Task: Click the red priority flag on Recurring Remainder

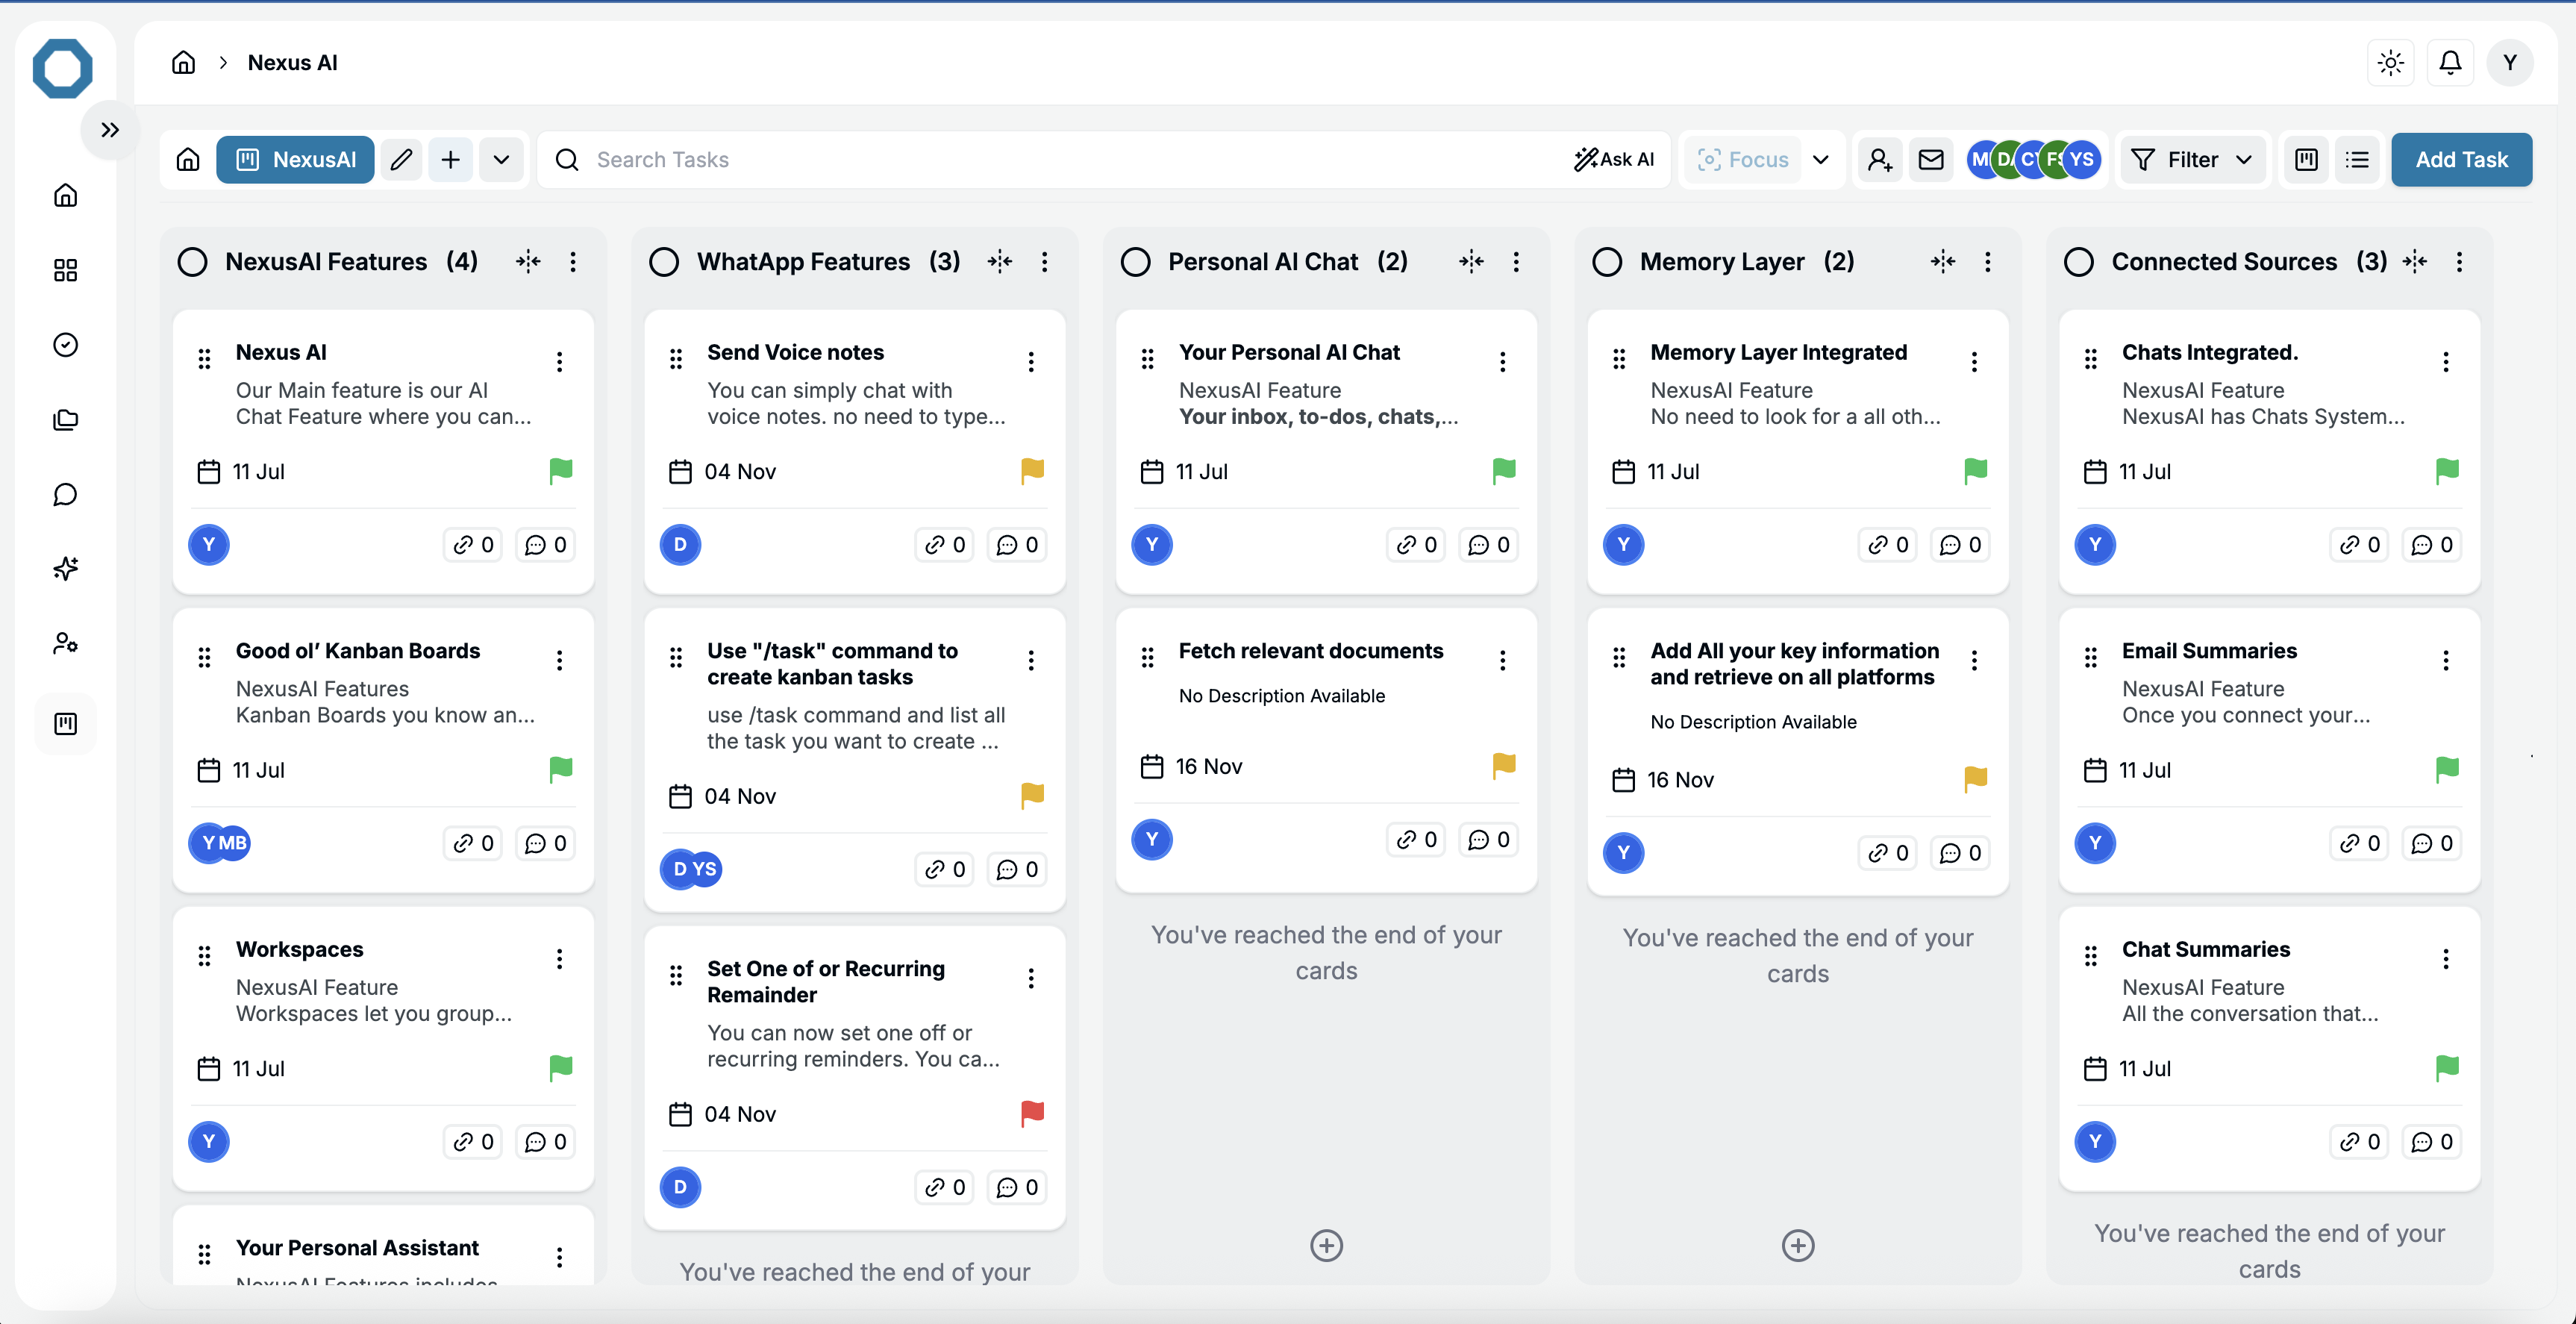Action: 1032,1113
